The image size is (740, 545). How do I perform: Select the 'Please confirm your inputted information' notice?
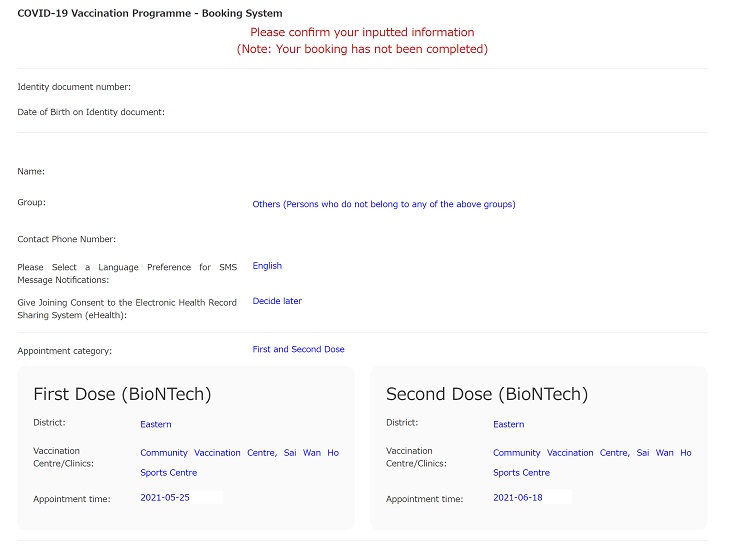362,32
